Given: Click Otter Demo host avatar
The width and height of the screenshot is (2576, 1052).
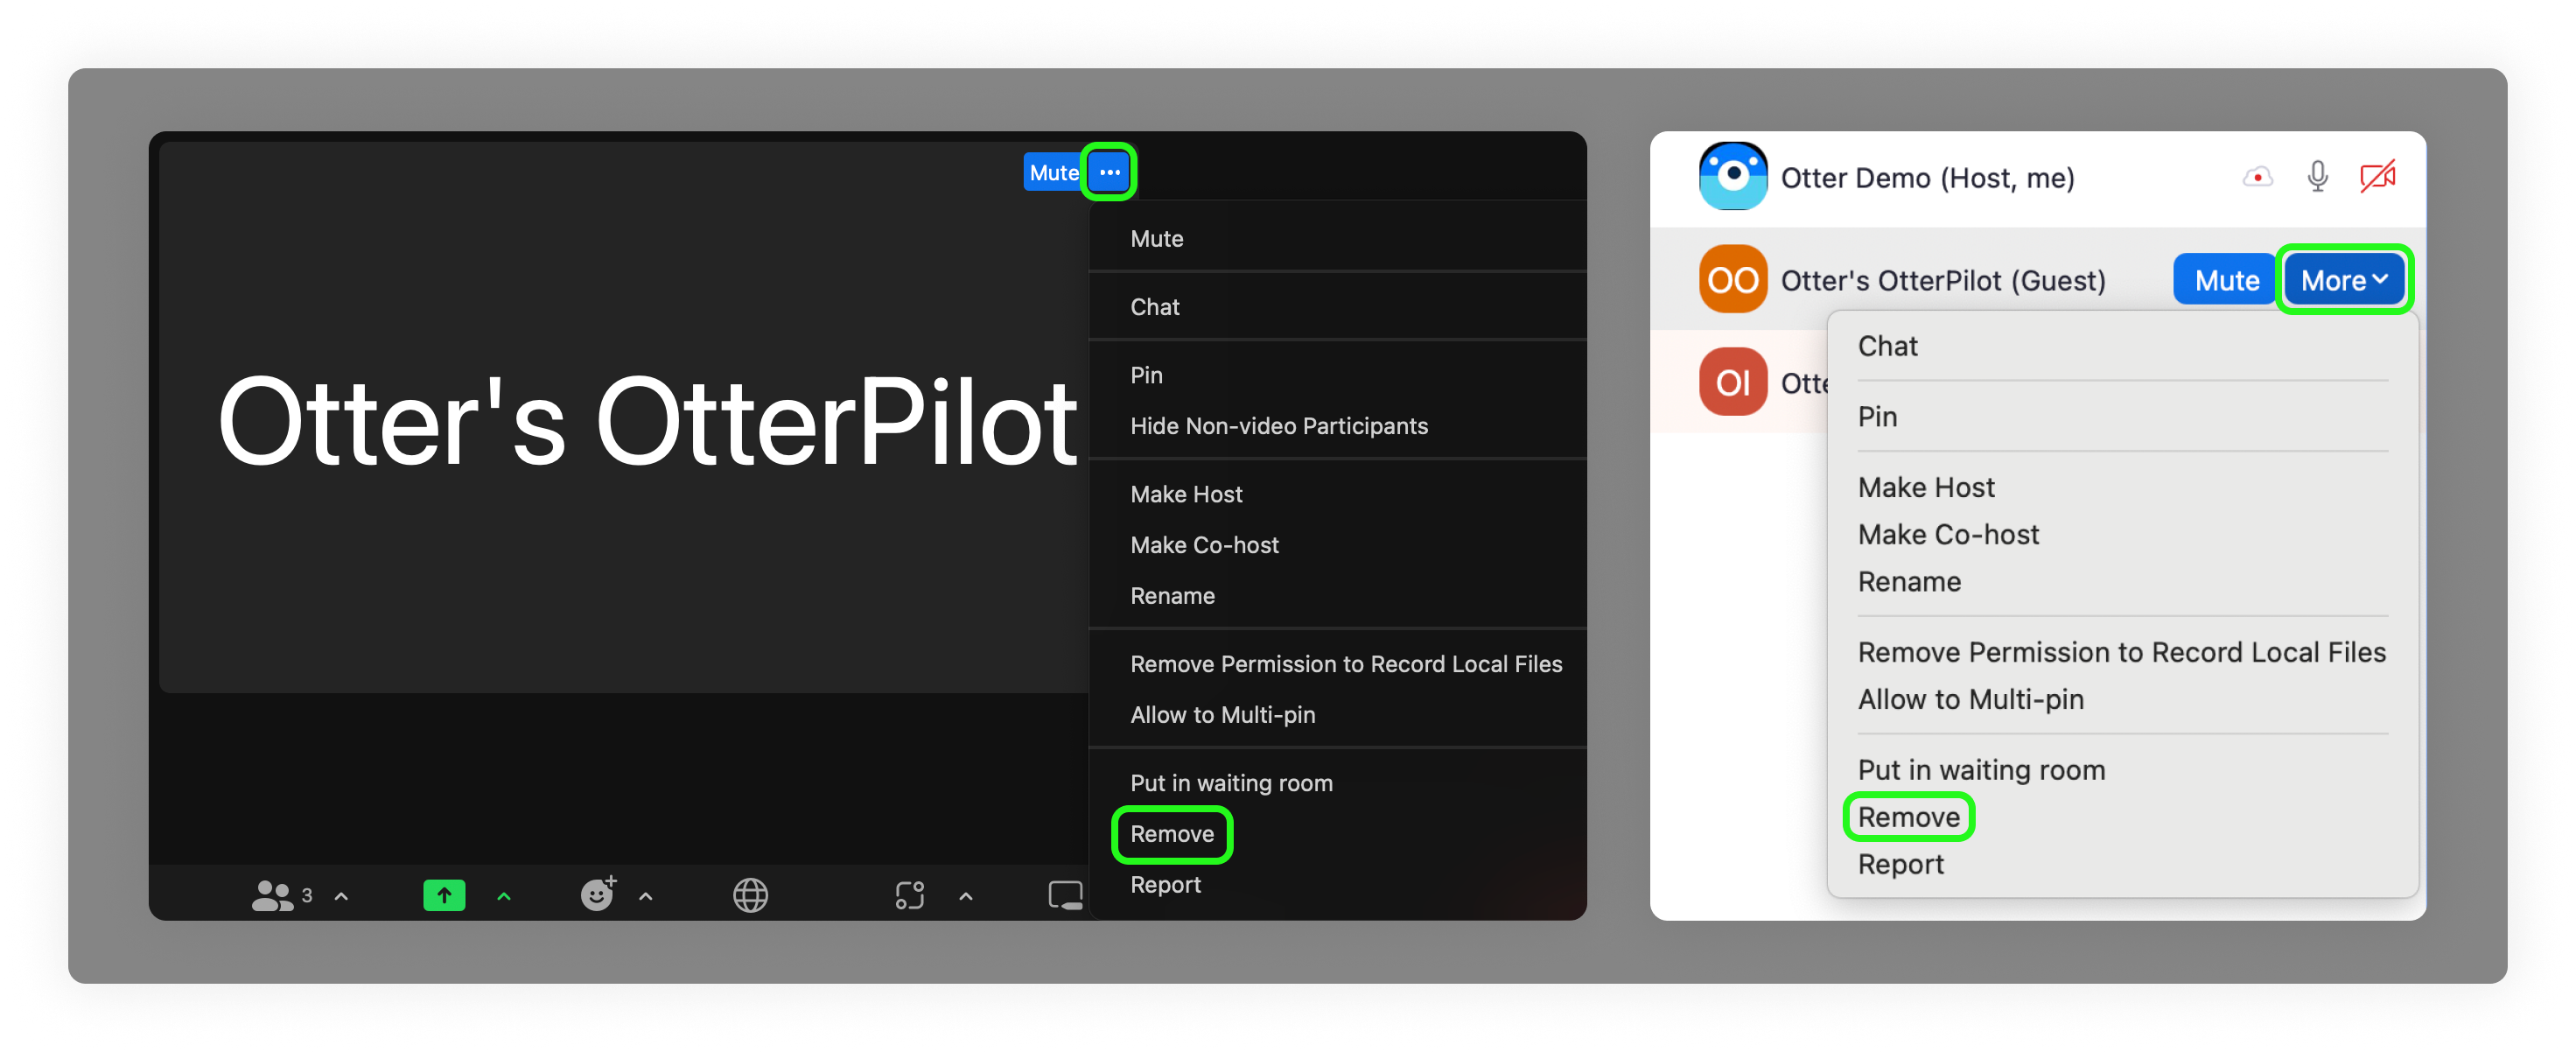Looking at the screenshot, I should point(1732,177).
